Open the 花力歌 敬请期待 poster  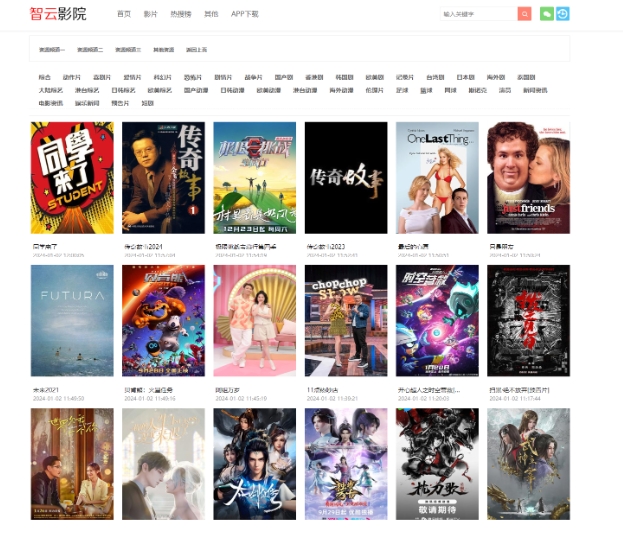(x=437, y=464)
